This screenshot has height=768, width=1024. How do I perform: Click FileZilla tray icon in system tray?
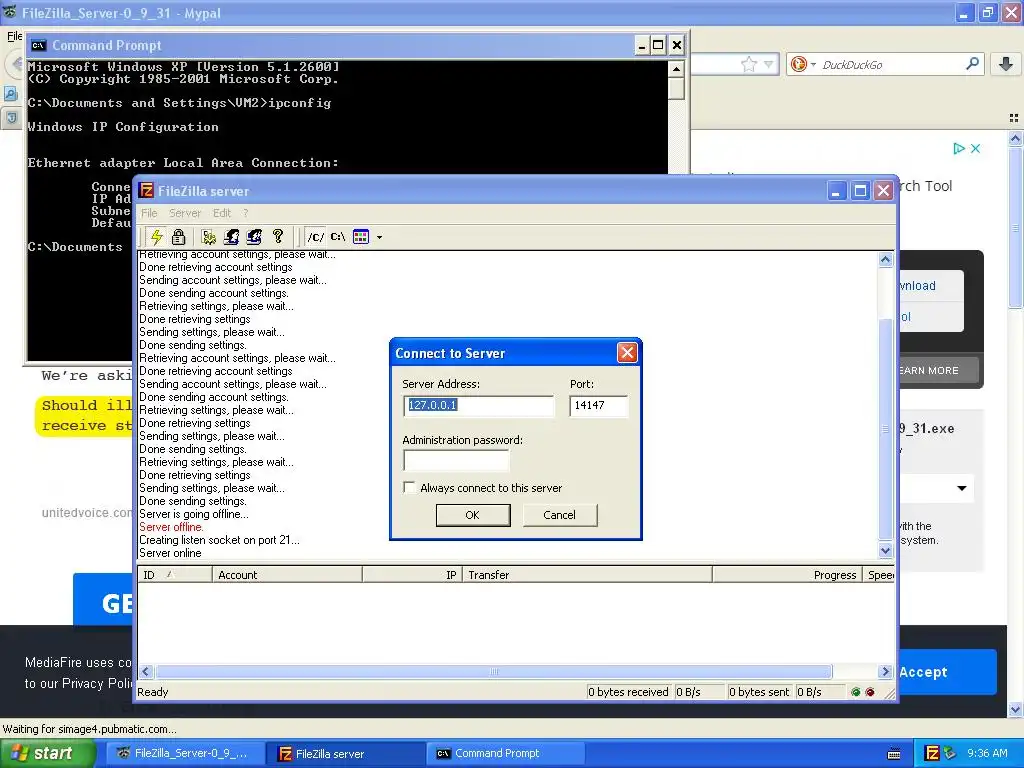[932, 753]
